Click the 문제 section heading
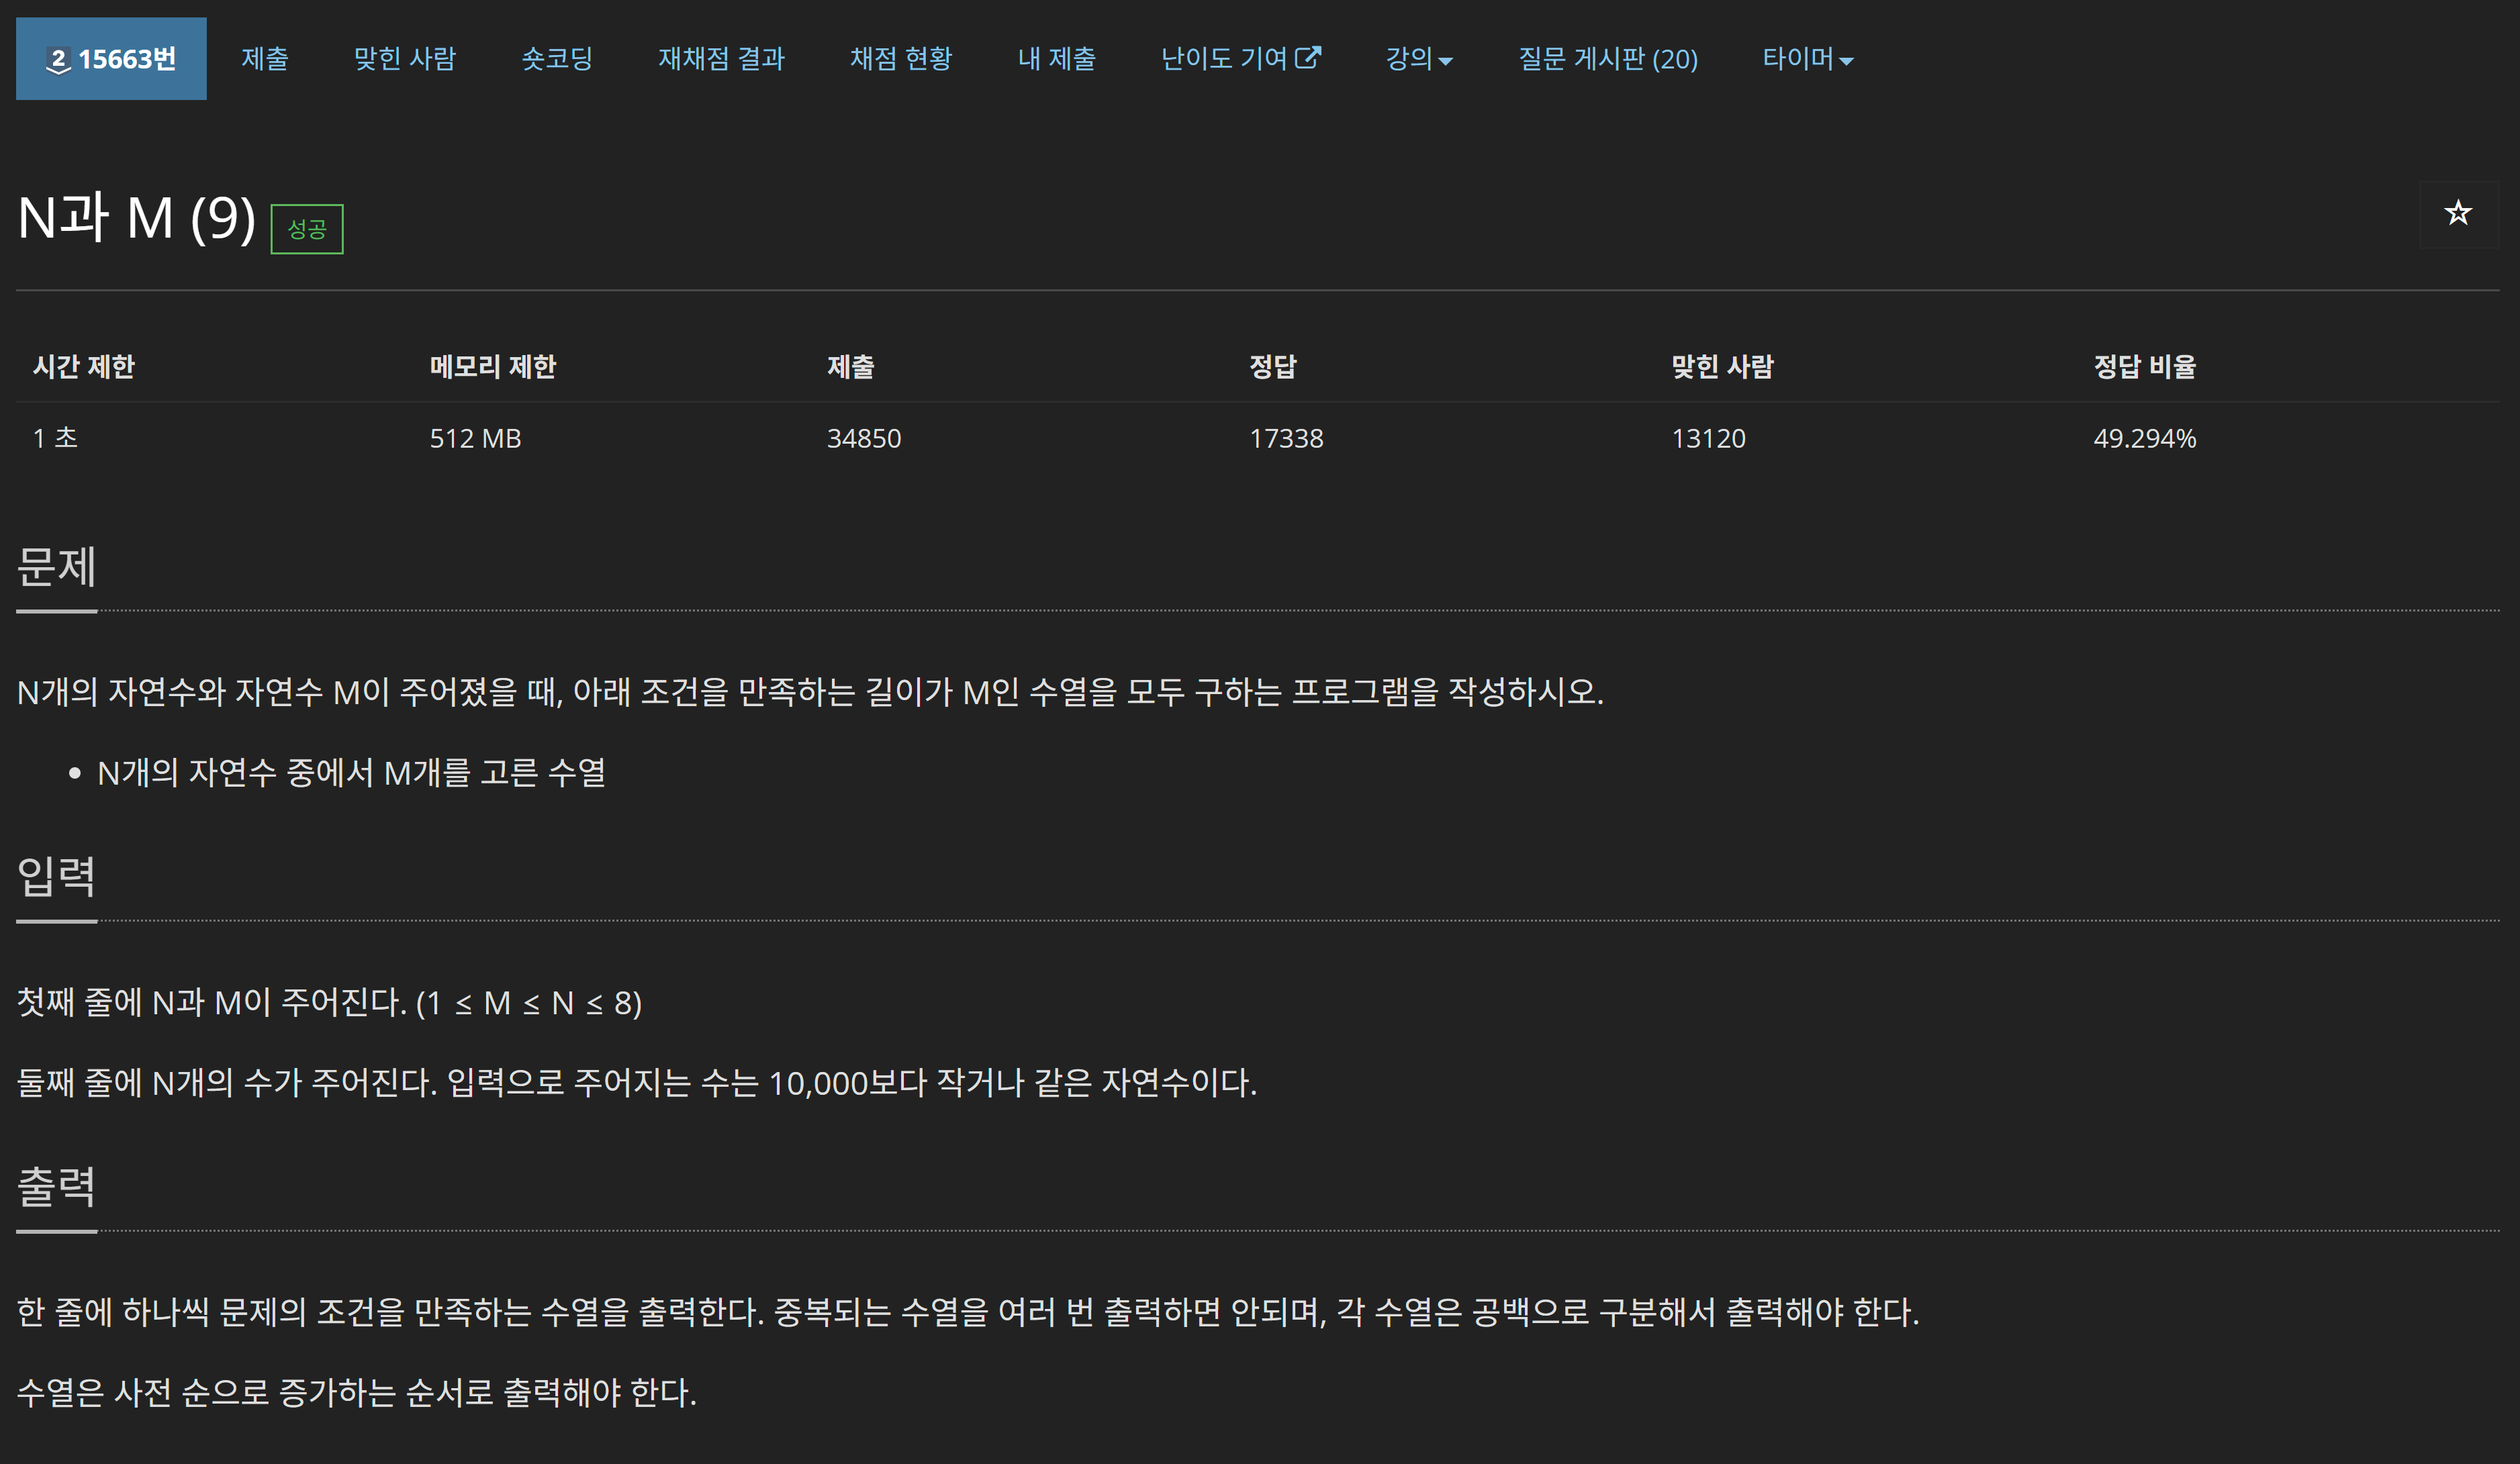 click(x=57, y=566)
